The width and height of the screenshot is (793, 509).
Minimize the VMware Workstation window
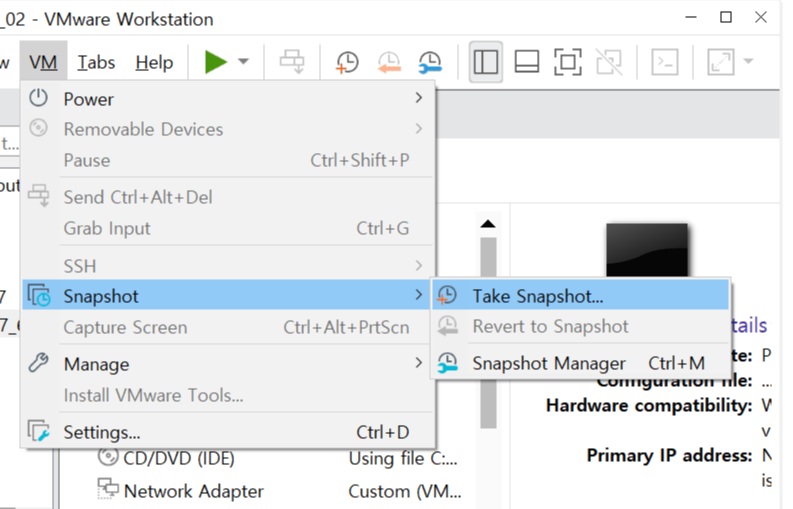[691, 17]
